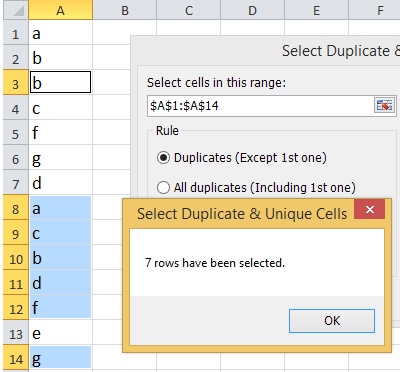Screen dimensions: 400x372
Task: Click OK in the message dialog
Action: click(x=332, y=321)
